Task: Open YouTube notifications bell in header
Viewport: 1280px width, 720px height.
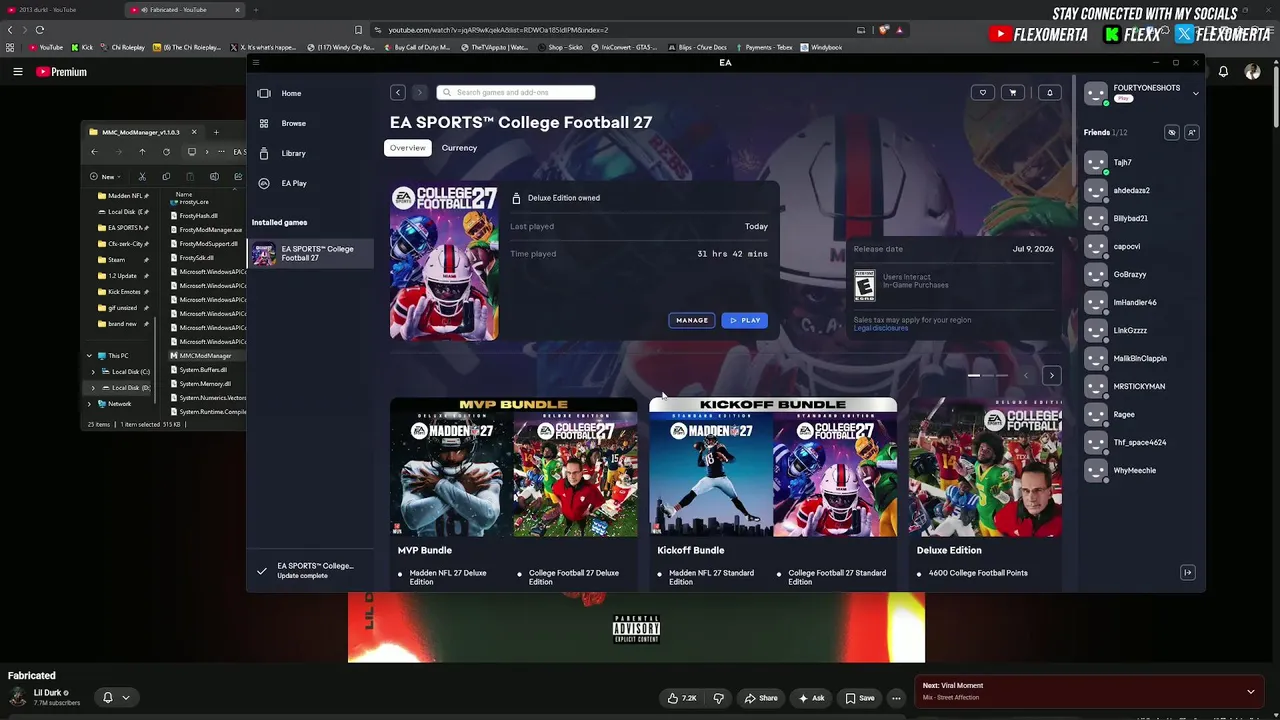Action: [x=1223, y=72]
